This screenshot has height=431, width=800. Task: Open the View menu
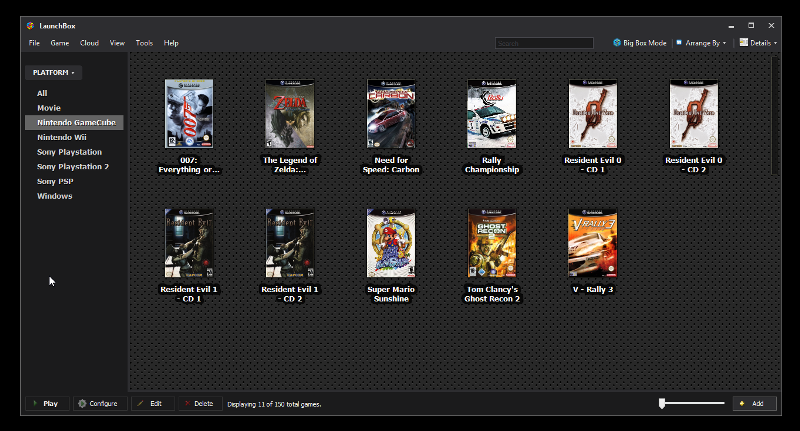[x=117, y=43]
